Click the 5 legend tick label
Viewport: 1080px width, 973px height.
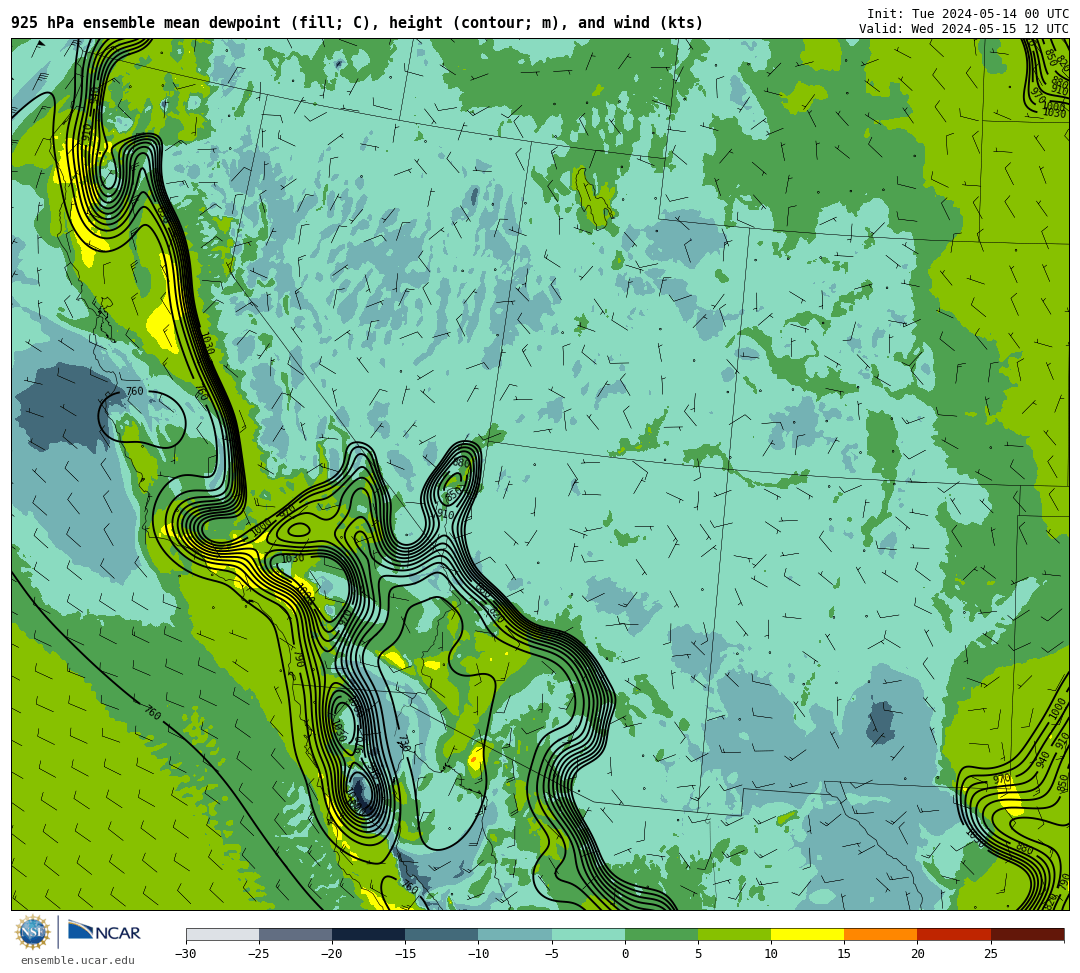[x=698, y=954]
